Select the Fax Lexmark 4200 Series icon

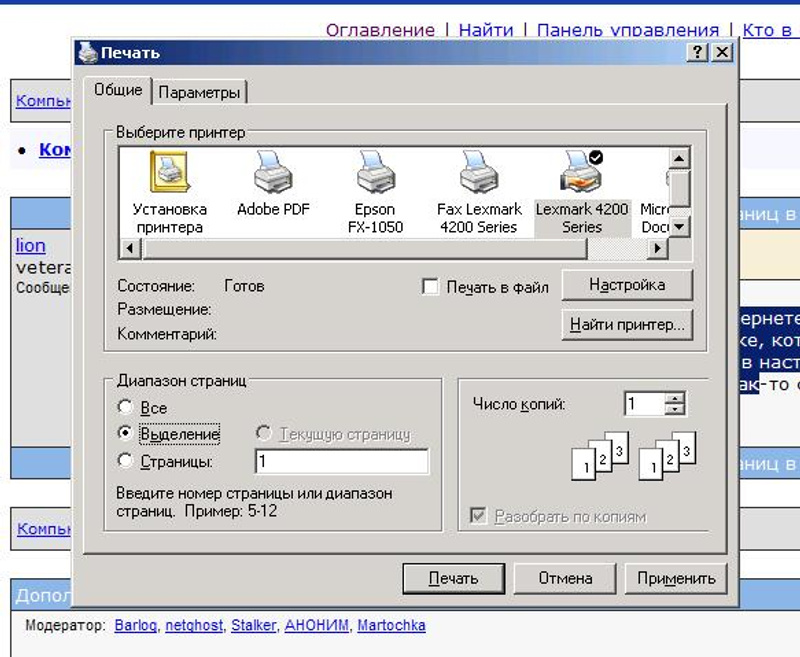[479, 193]
